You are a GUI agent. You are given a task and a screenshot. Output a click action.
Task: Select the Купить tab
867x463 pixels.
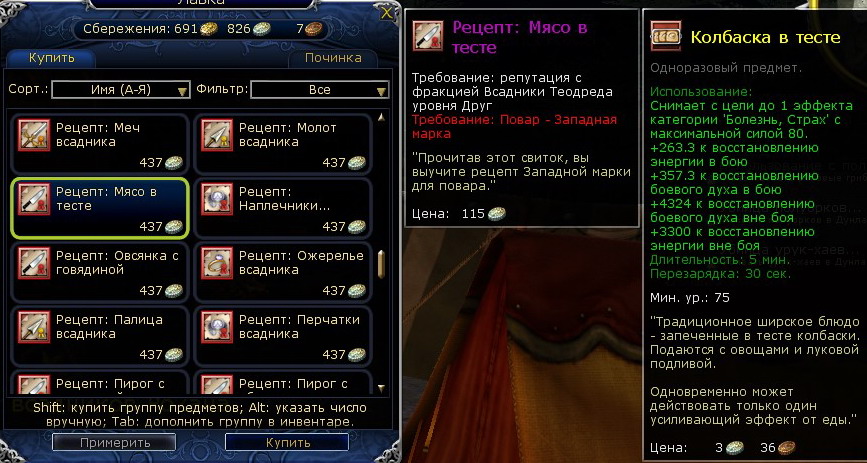52,58
